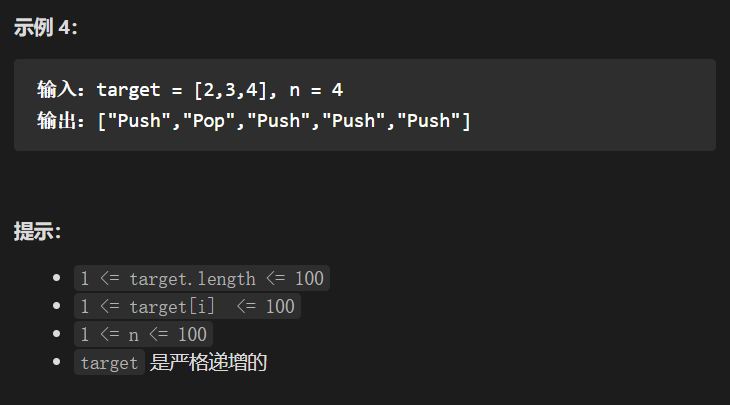This screenshot has height=405, width=730.
Task: Click the word target in the input line
Action: (128, 90)
